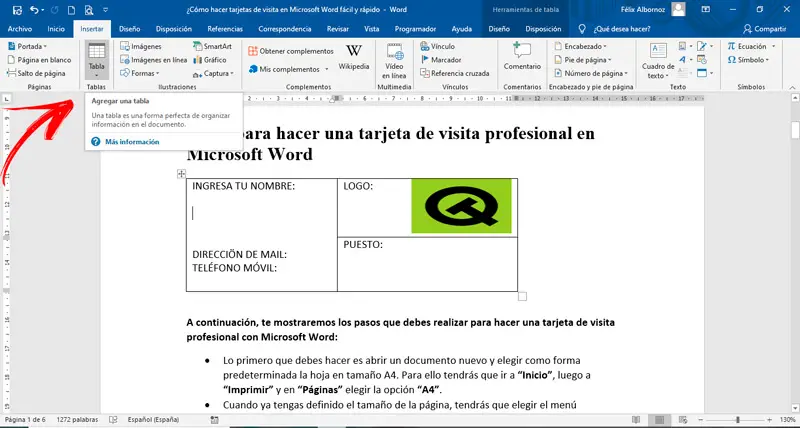The width and height of the screenshot is (800, 428).
Task: Click the WordArt icon in Texto group
Action: point(683,60)
